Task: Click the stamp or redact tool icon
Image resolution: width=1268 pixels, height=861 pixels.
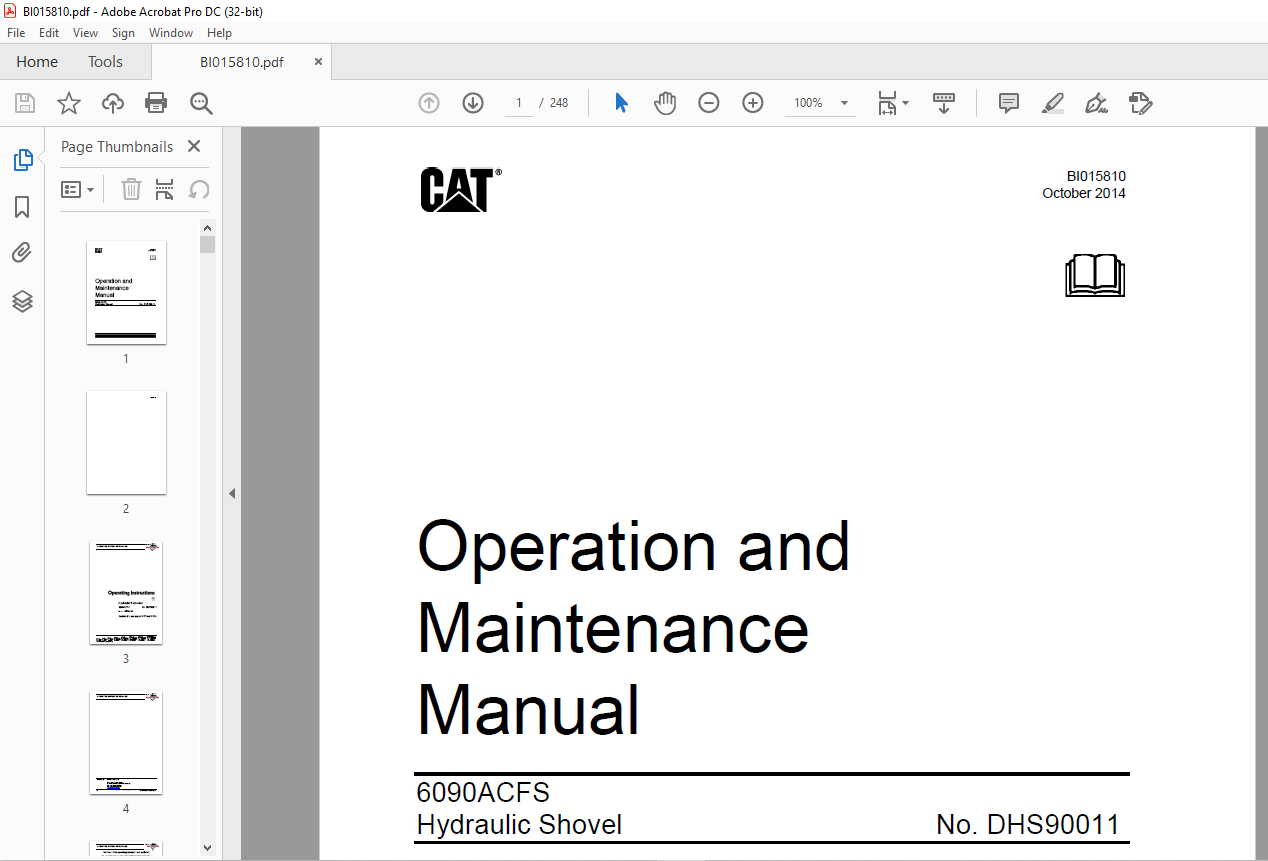Action: click(x=1141, y=103)
